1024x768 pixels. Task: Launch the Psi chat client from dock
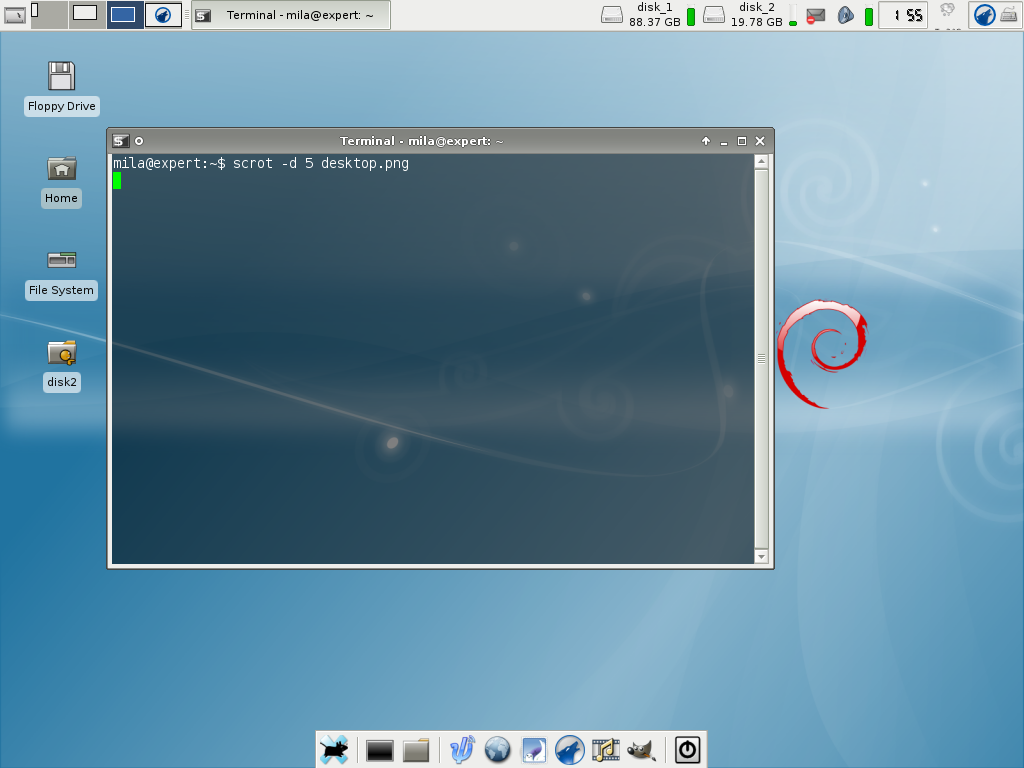point(462,750)
